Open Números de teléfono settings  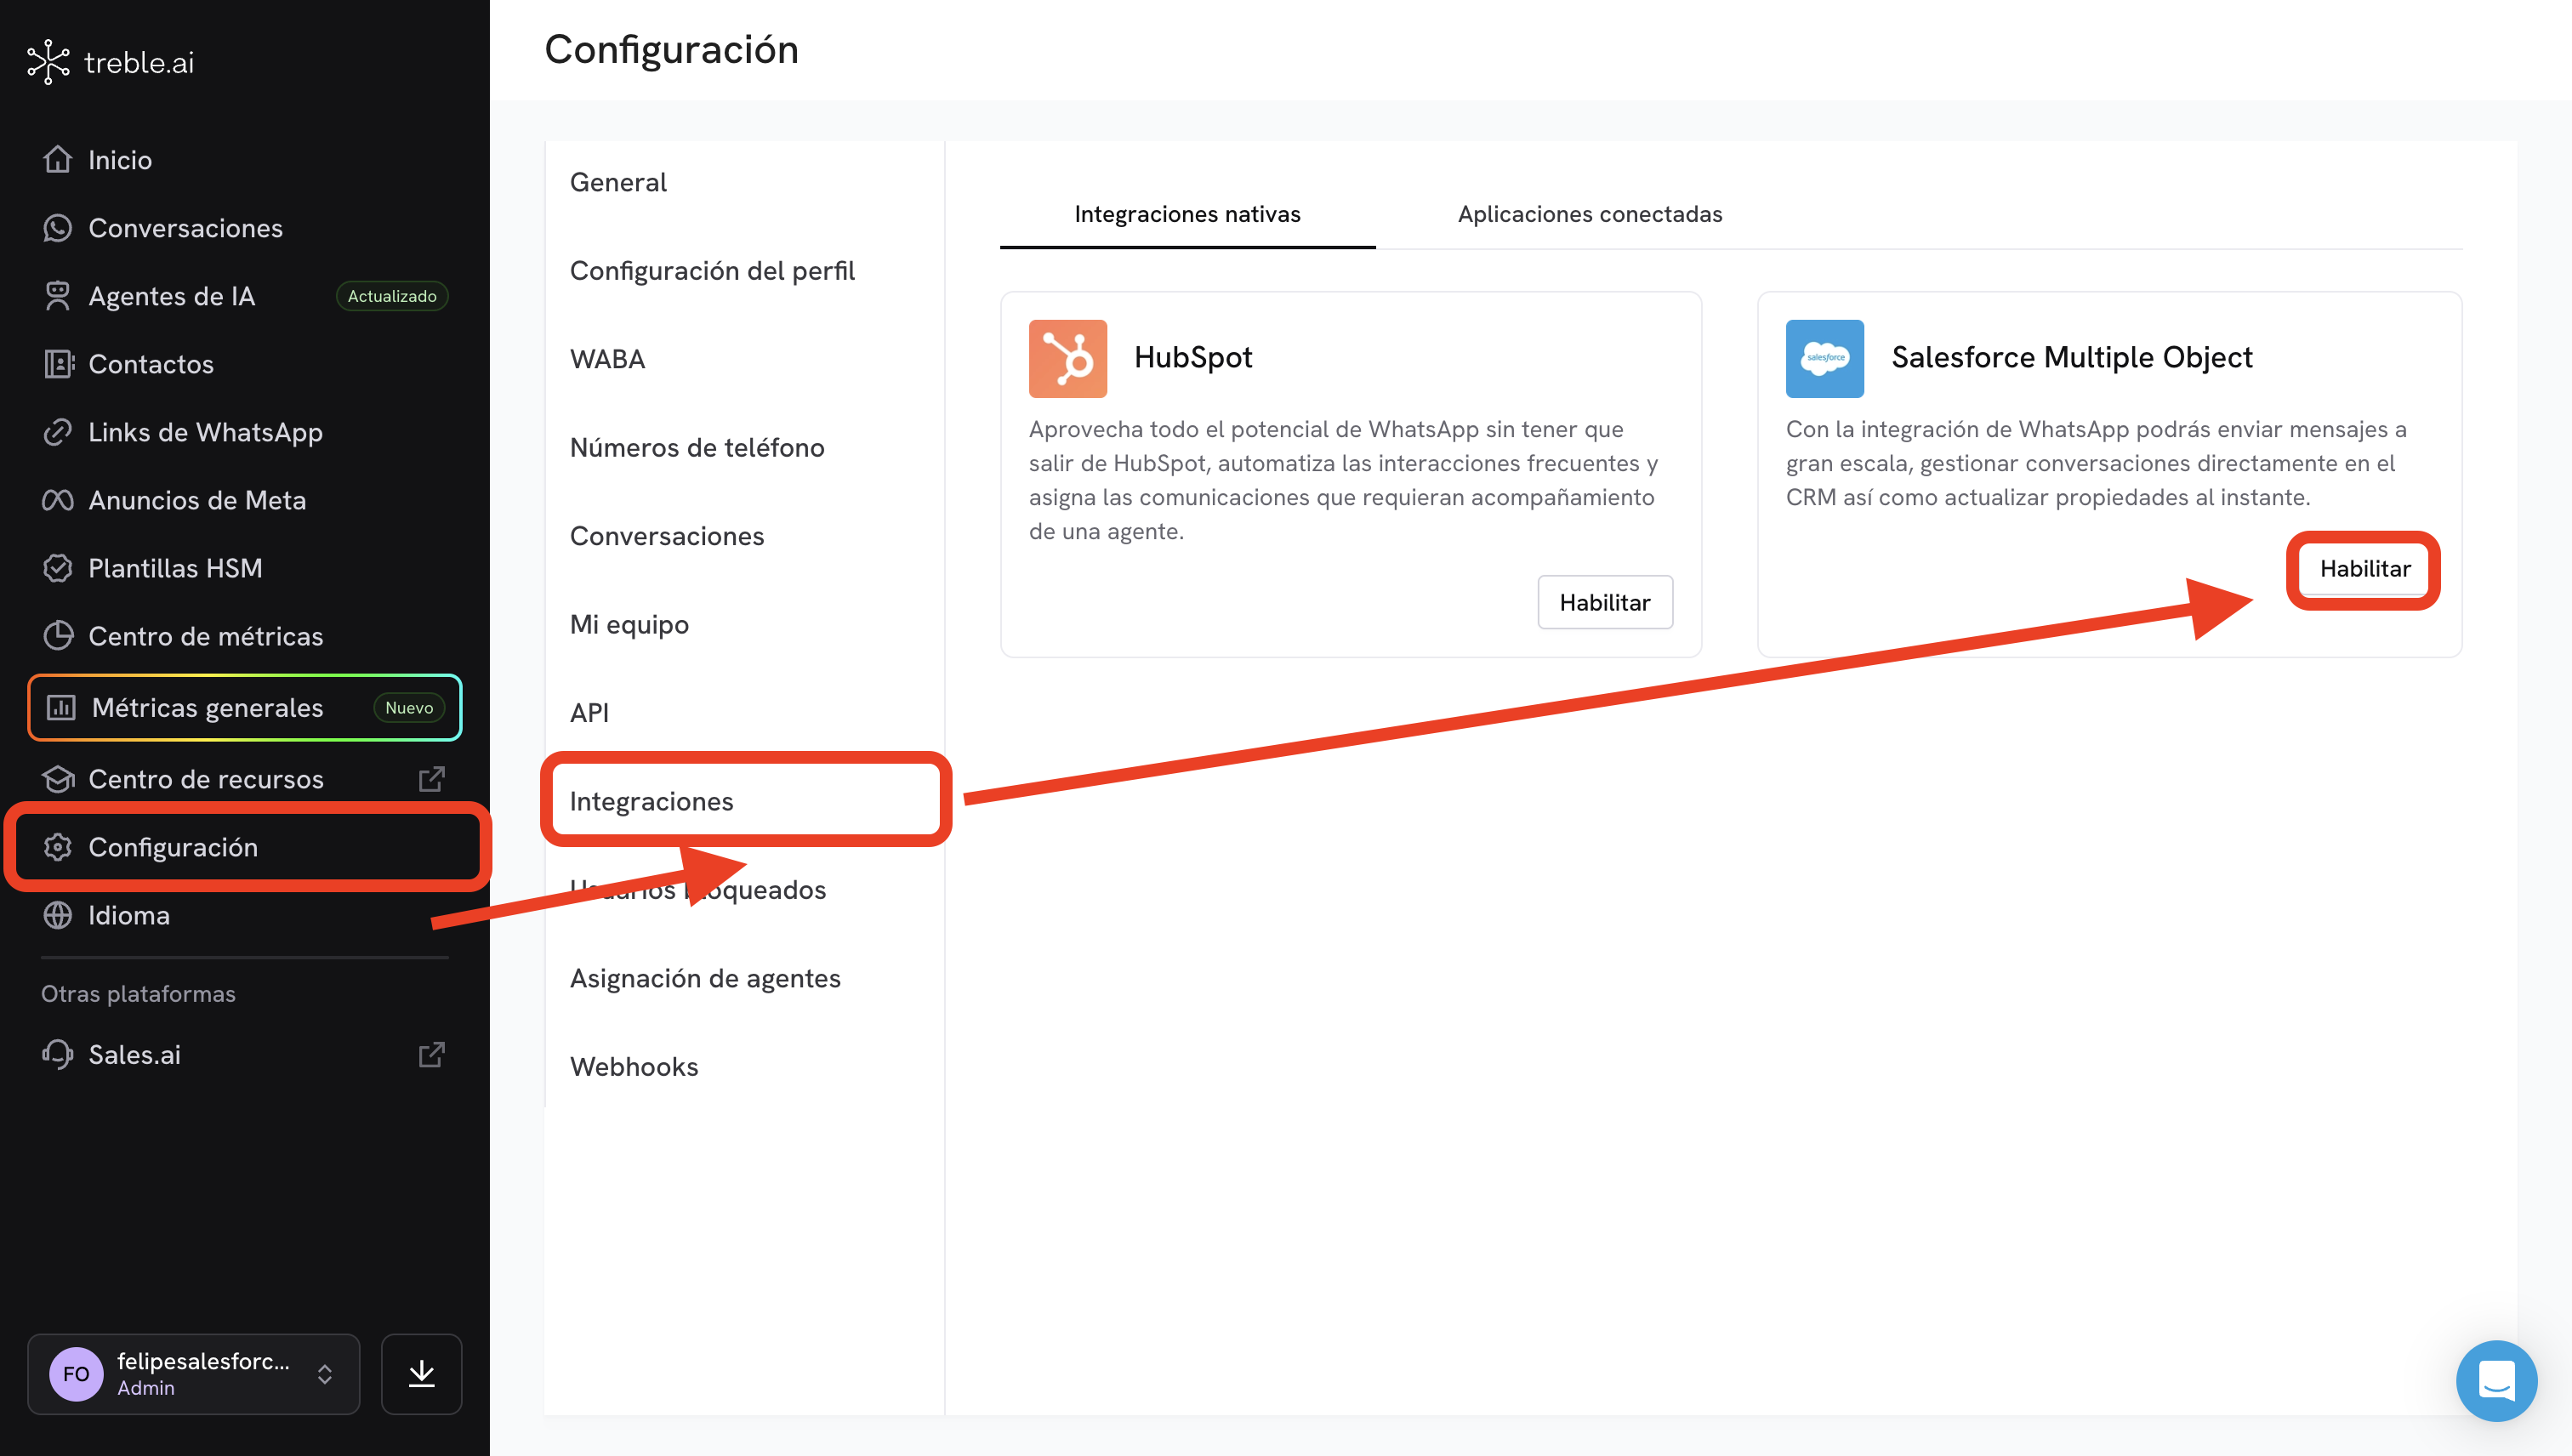(696, 447)
